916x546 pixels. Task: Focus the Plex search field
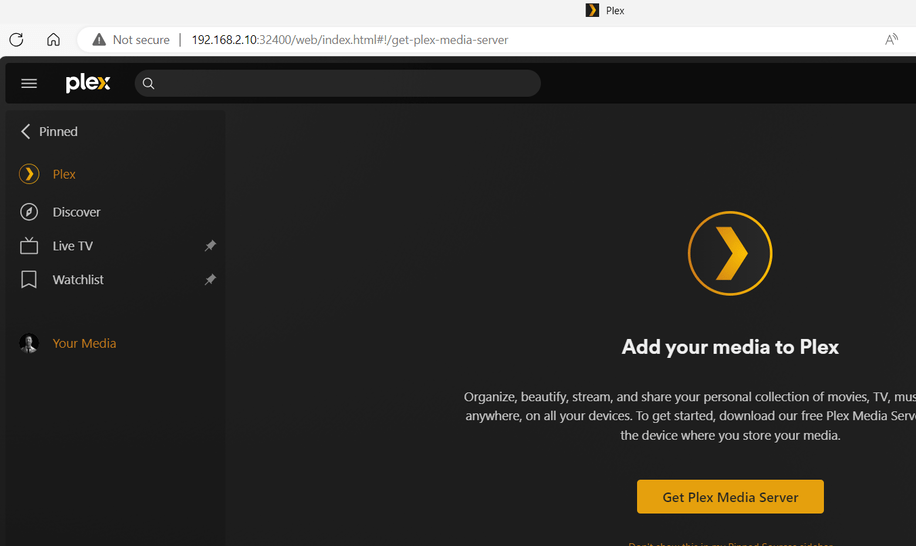[x=338, y=84]
